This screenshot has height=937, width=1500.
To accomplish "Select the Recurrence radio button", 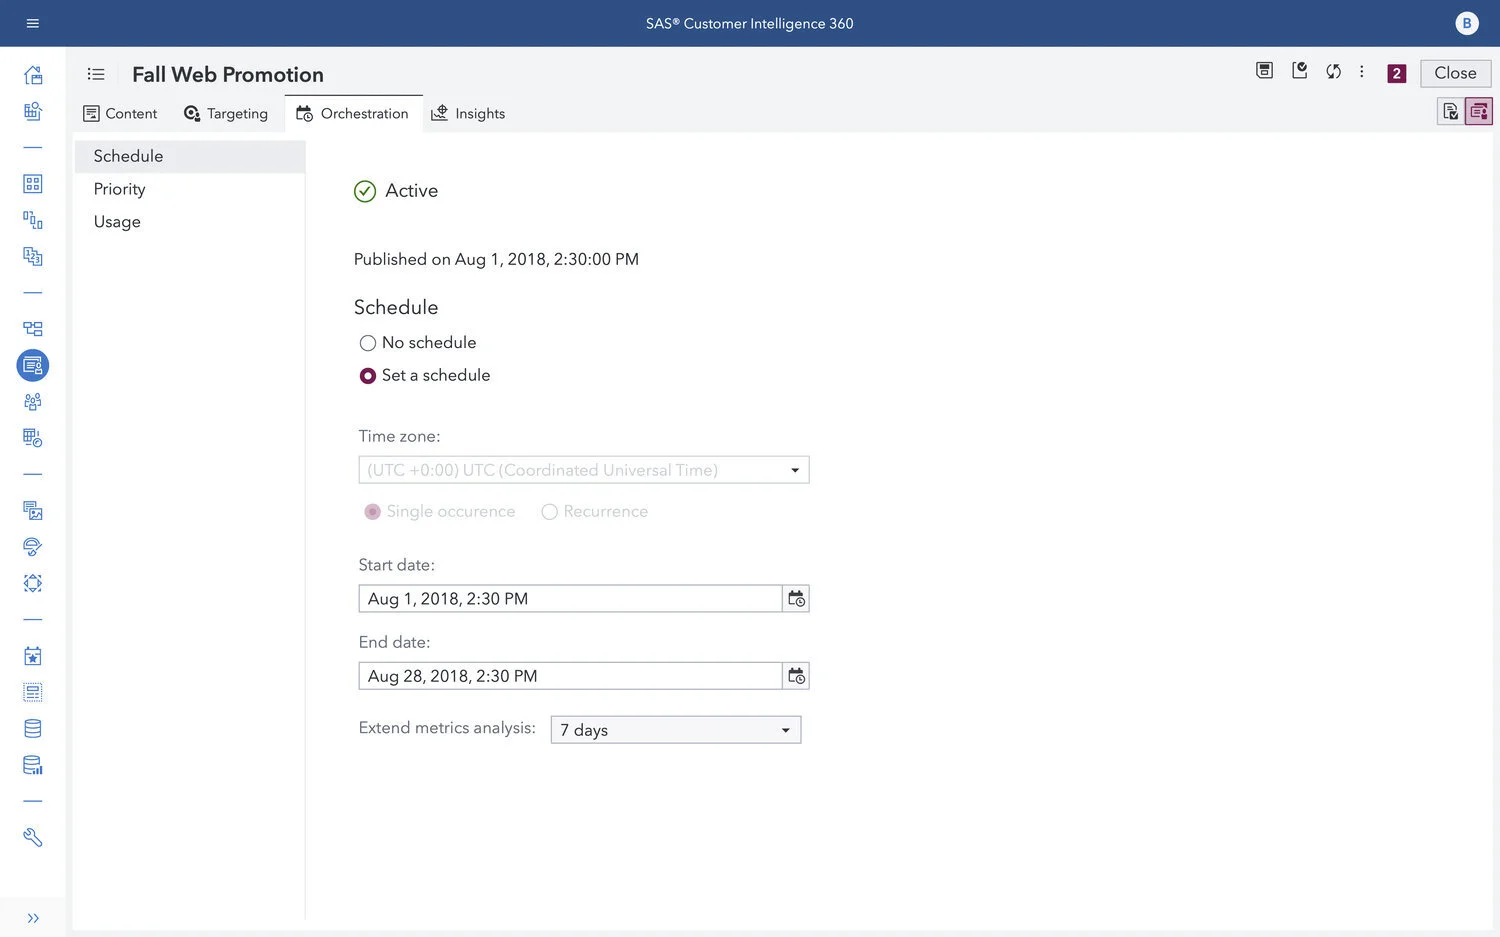I will [549, 512].
